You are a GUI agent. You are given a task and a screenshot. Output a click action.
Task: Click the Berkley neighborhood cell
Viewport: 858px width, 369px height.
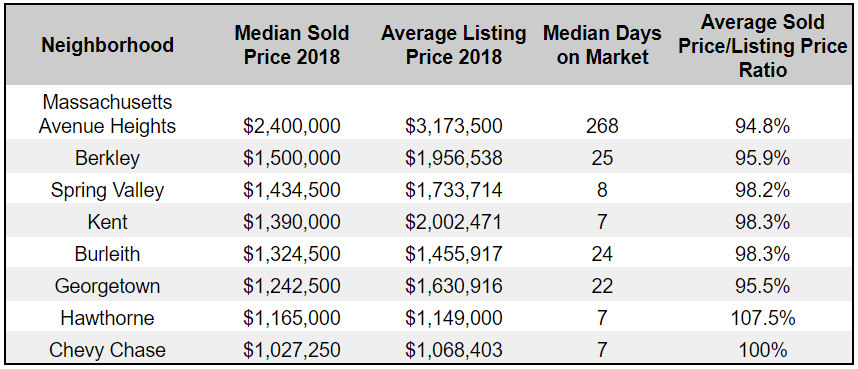(x=107, y=158)
